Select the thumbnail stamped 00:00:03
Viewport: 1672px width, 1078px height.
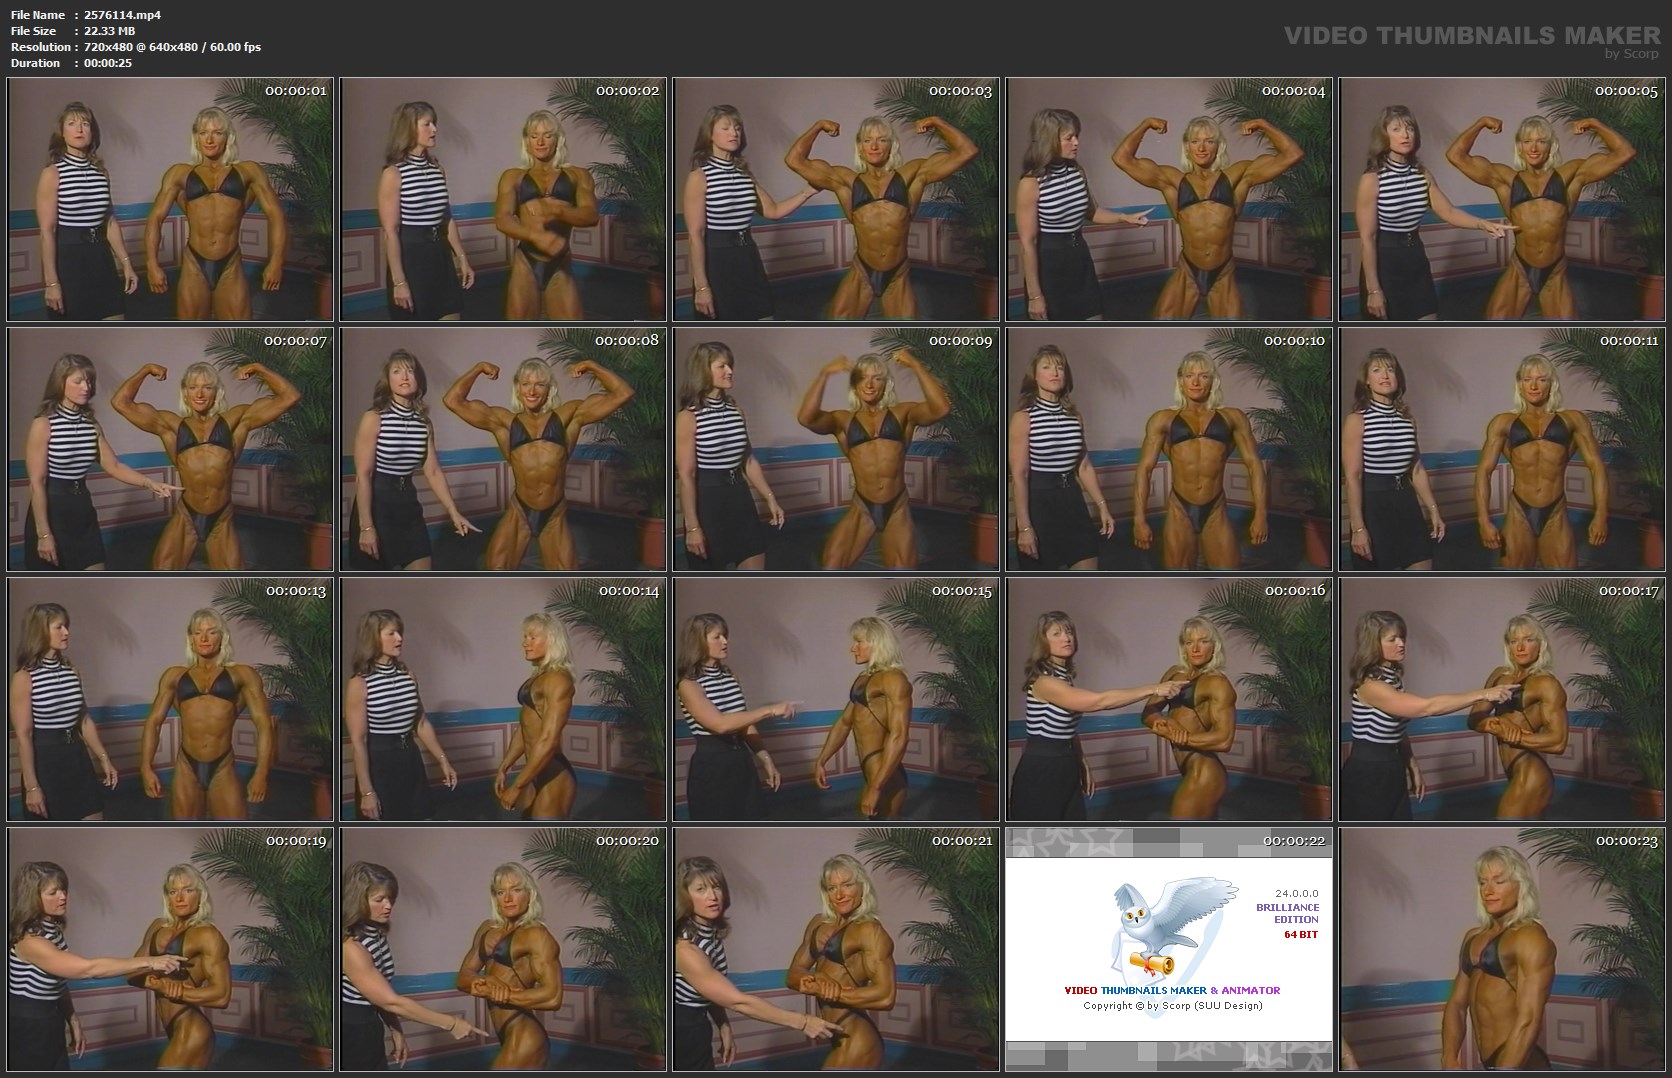[x=836, y=199]
